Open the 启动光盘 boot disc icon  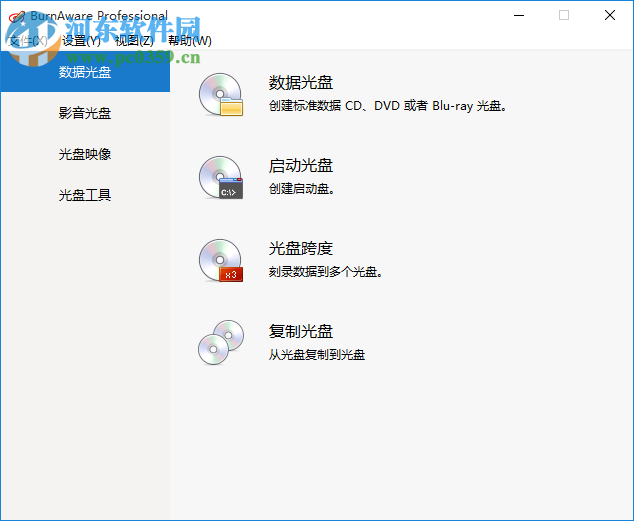(x=221, y=177)
